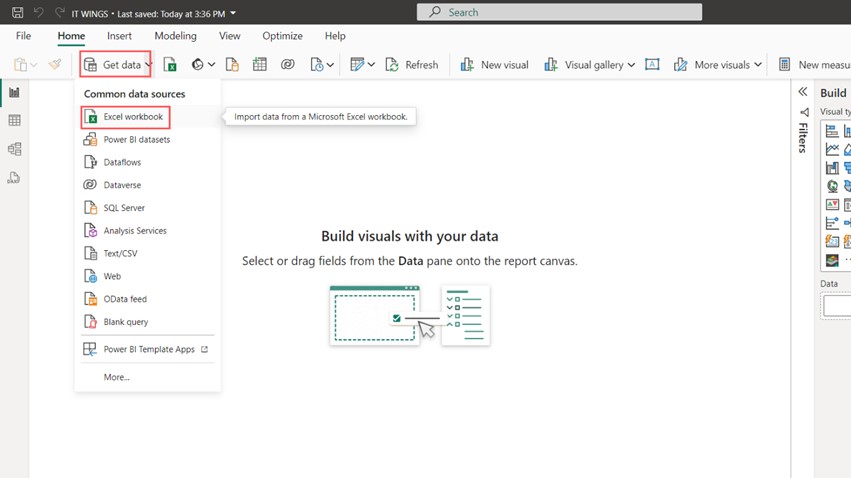Open DAX query view in sidebar
The width and height of the screenshot is (851, 478).
tap(14, 177)
